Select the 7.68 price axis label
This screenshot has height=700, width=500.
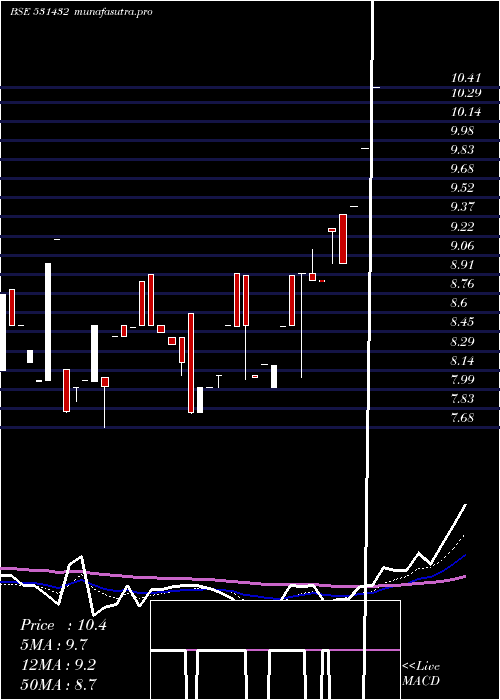462,418
